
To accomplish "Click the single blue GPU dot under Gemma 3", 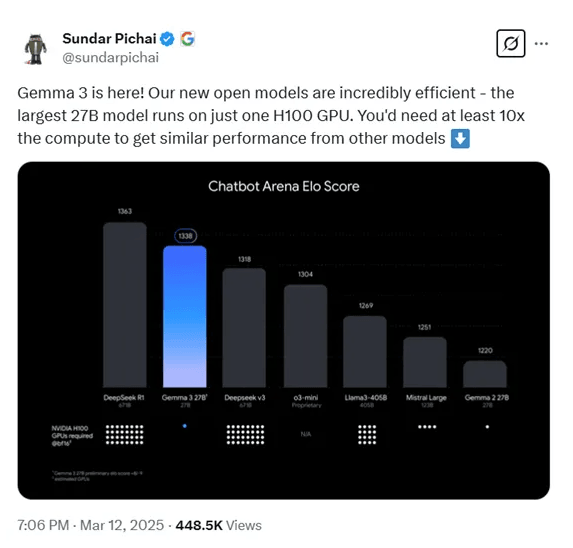I will [x=185, y=426].
